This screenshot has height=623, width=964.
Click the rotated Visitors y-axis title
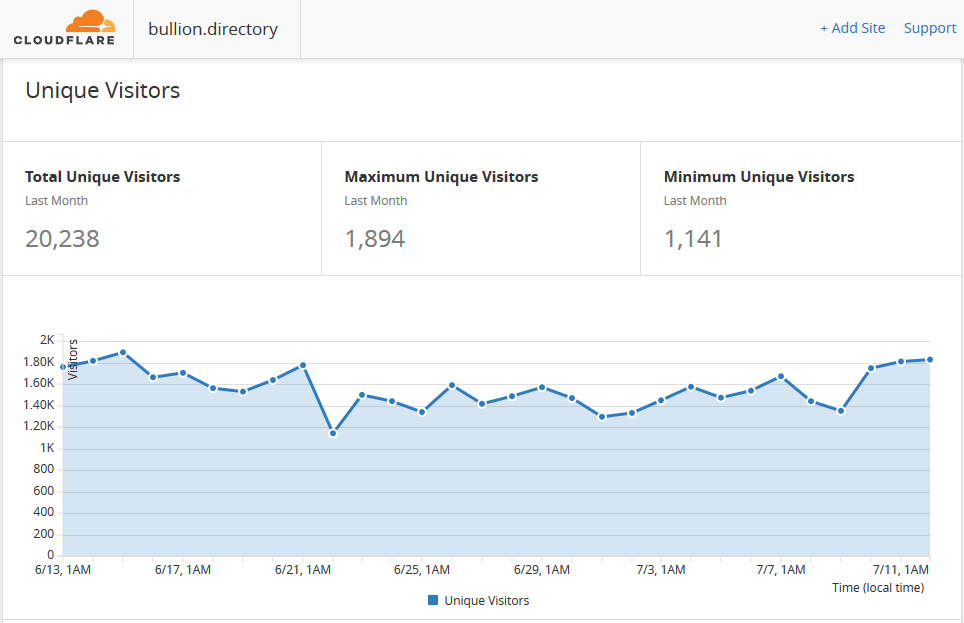73,360
